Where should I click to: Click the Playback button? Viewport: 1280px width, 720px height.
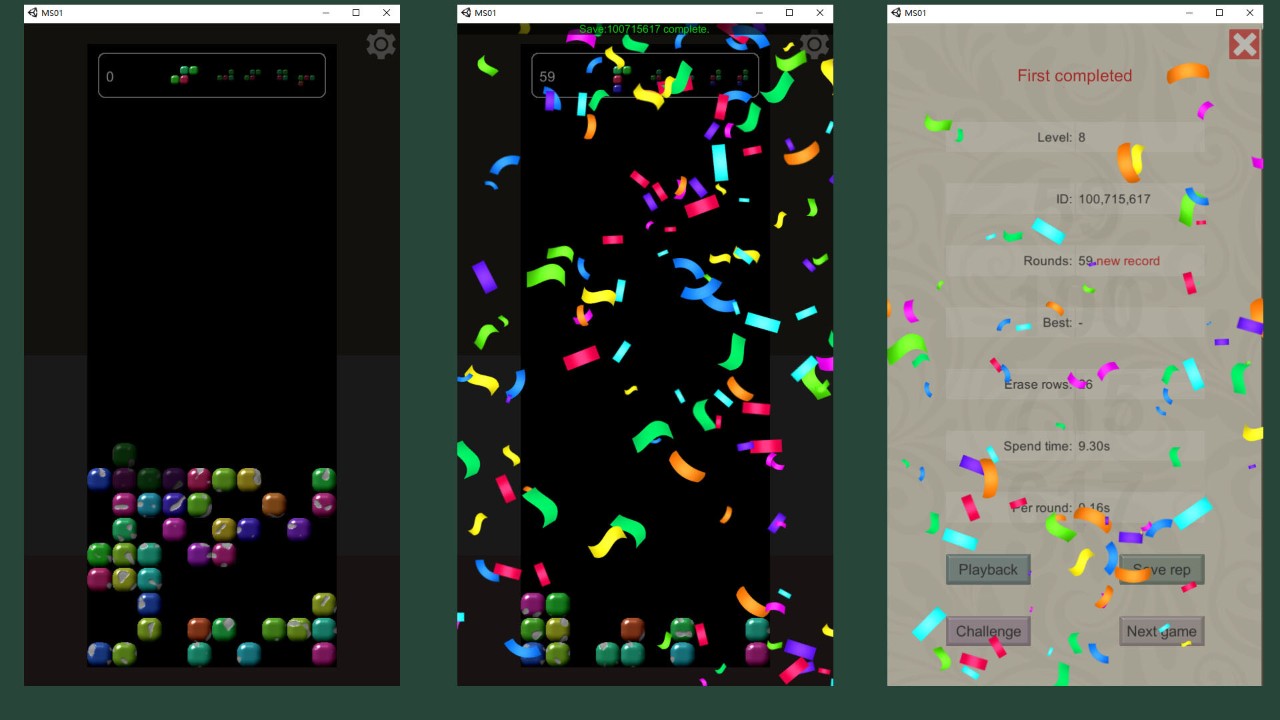pyautogui.click(x=988, y=570)
